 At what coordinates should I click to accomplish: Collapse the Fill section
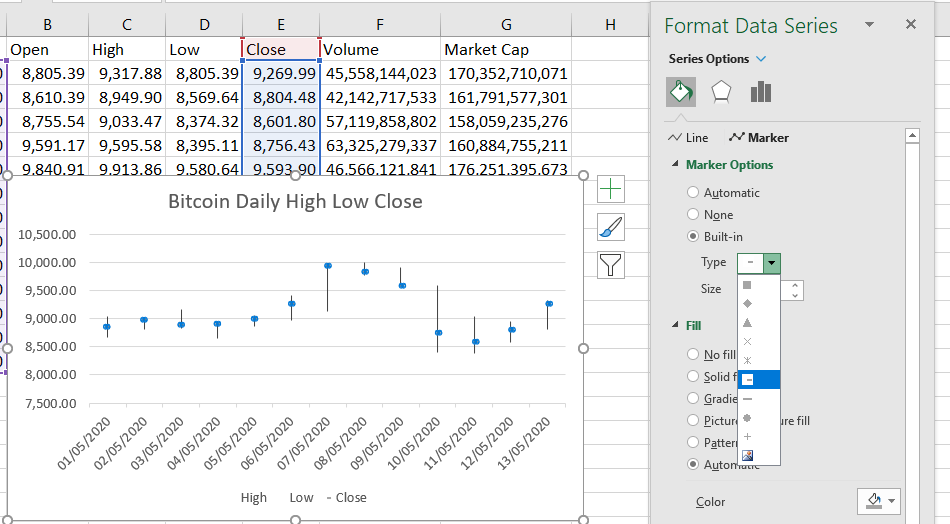675,325
